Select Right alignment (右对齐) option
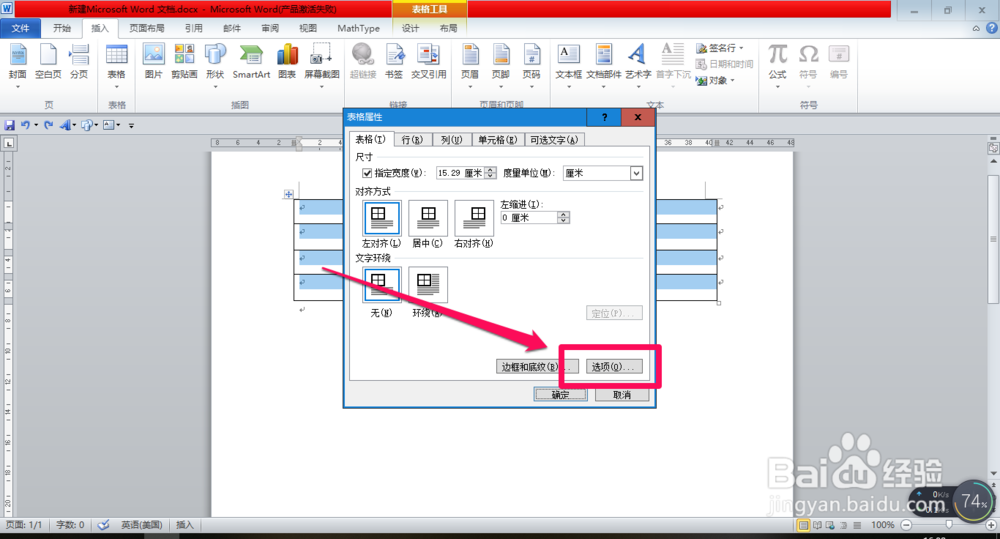The width and height of the screenshot is (1000, 539). [x=474, y=219]
